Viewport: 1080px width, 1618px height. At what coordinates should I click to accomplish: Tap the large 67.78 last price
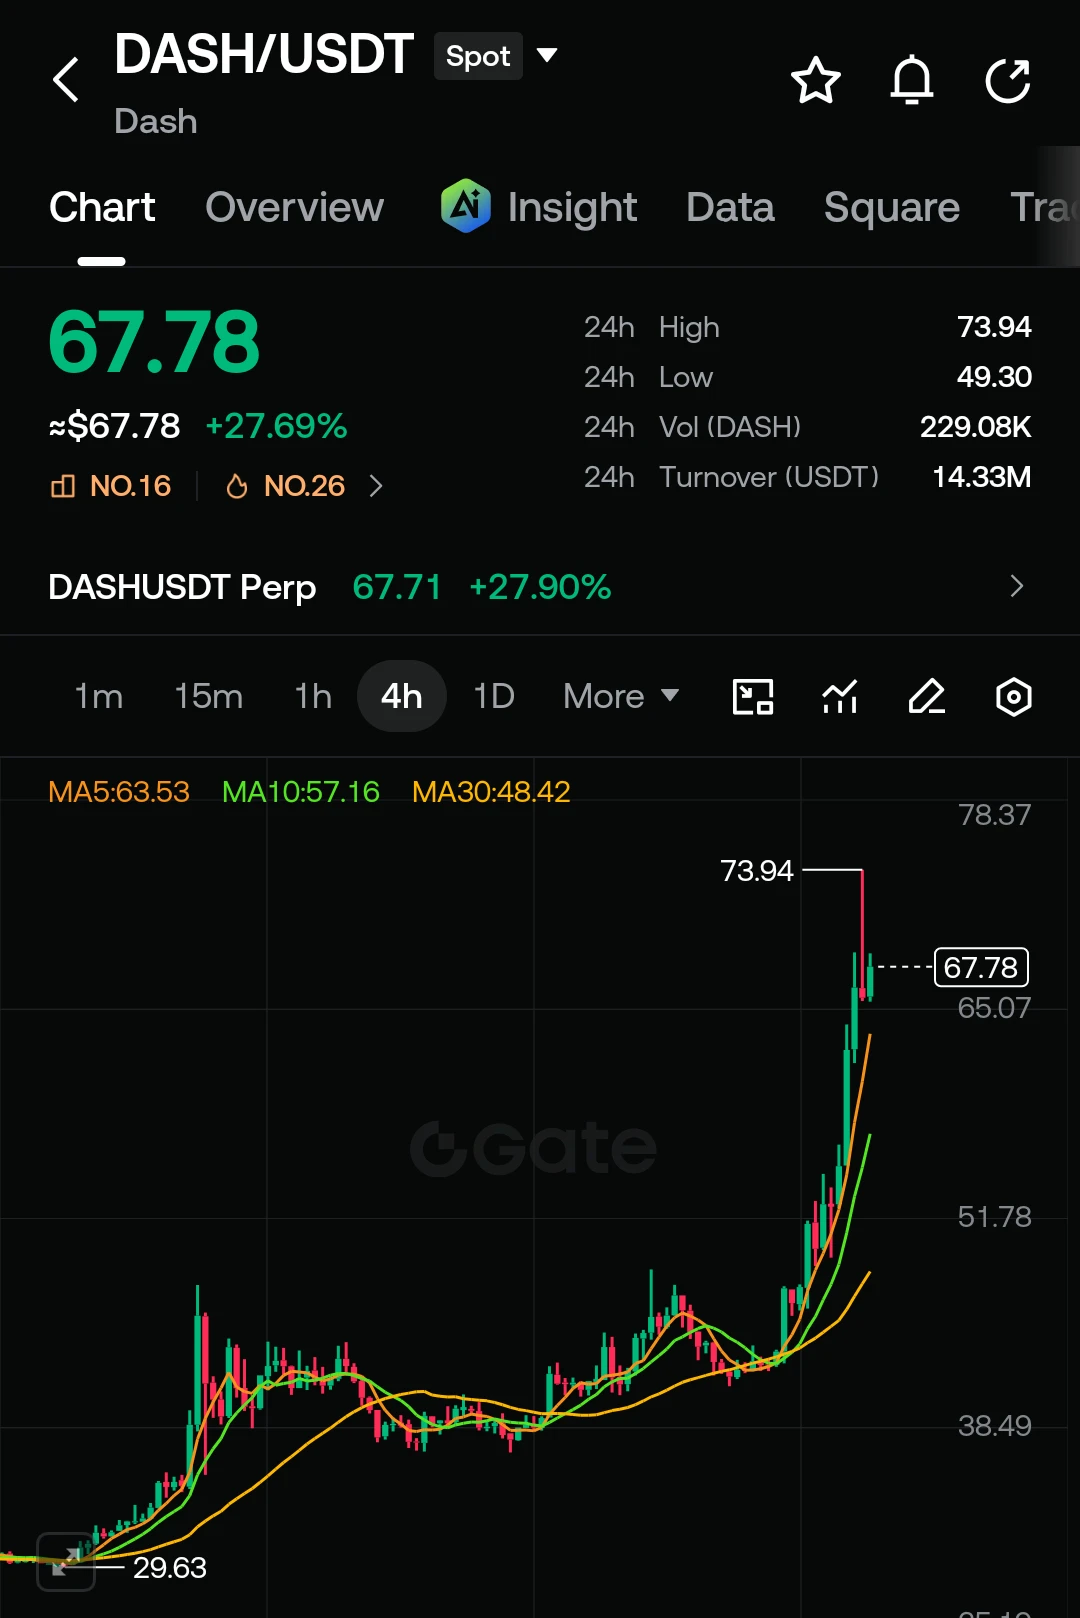155,342
